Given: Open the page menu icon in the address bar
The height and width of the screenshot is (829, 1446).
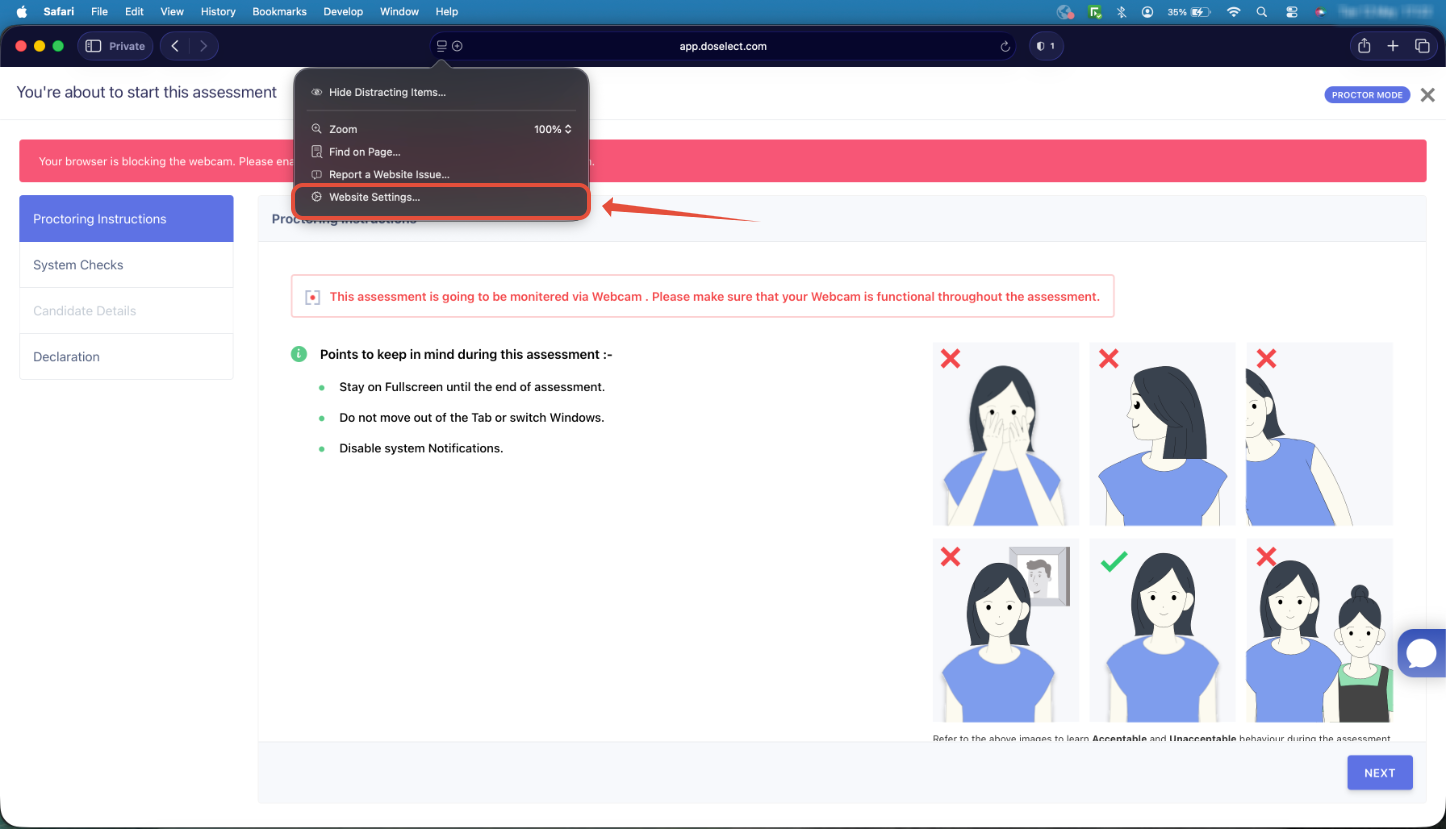Looking at the screenshot, I should (x=441, y=46).
